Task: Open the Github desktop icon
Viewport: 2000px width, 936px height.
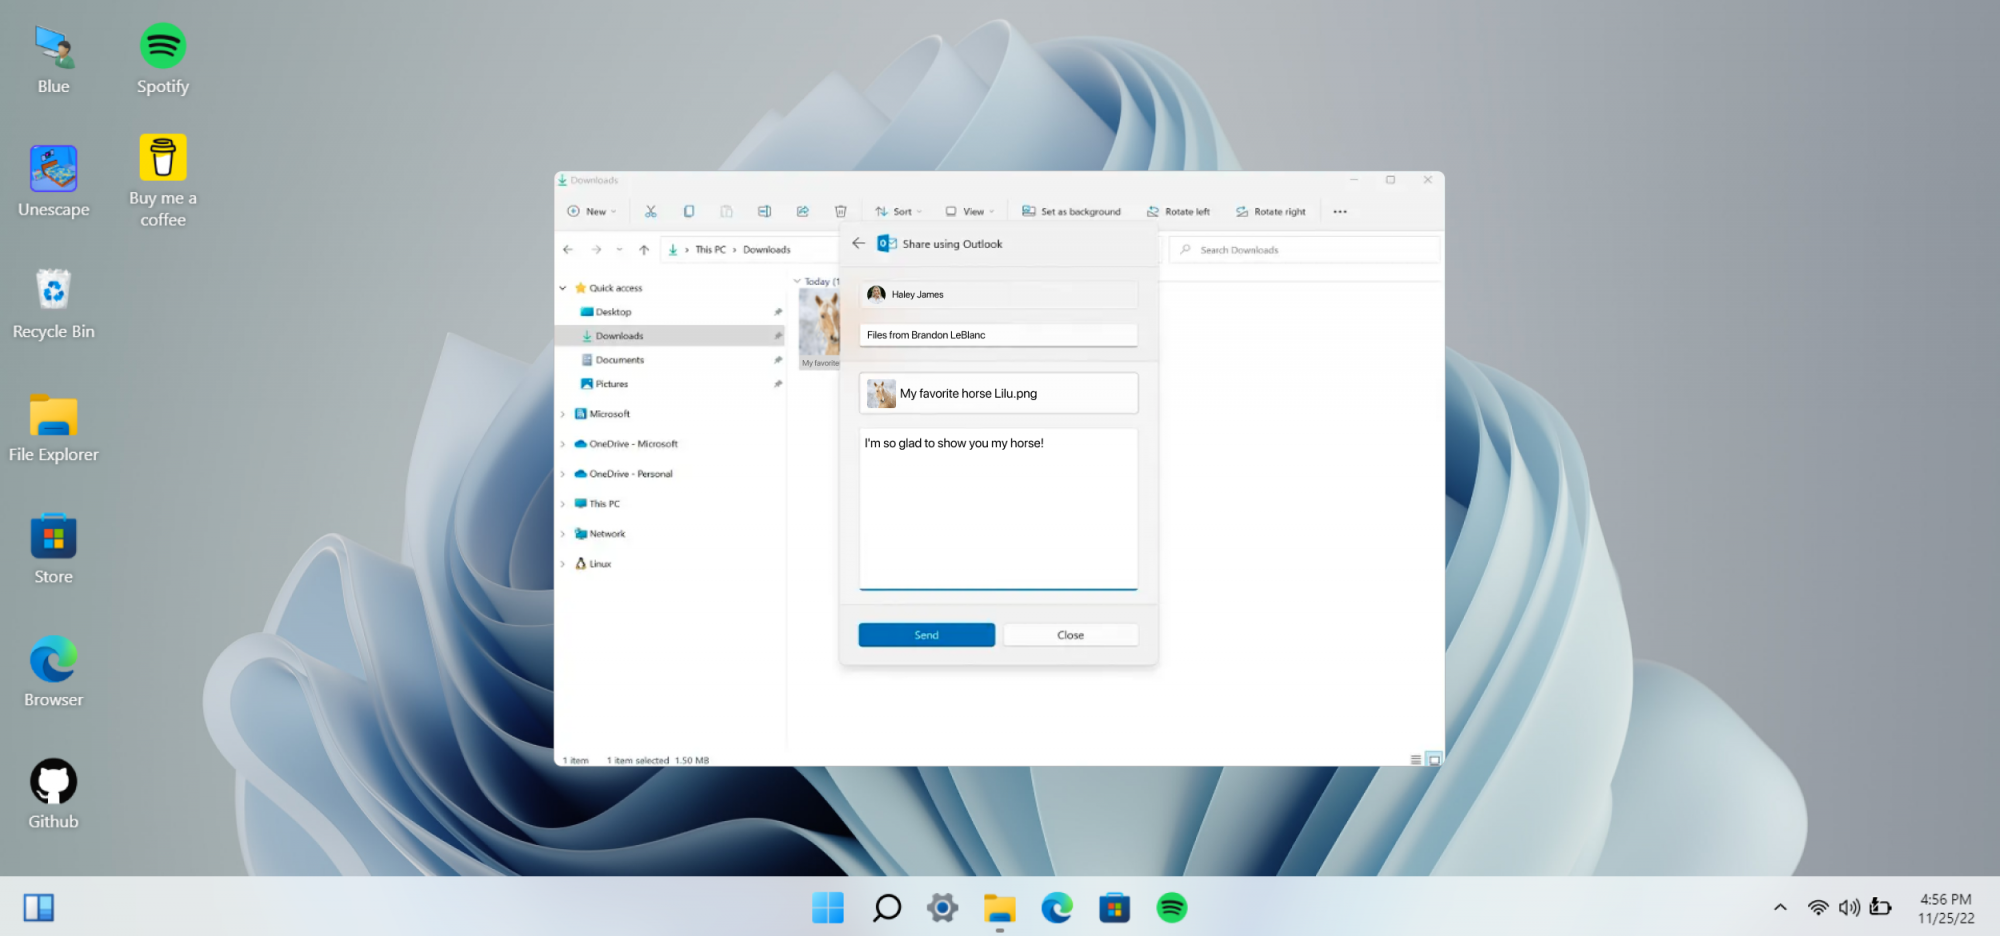Action: [54, 795]
